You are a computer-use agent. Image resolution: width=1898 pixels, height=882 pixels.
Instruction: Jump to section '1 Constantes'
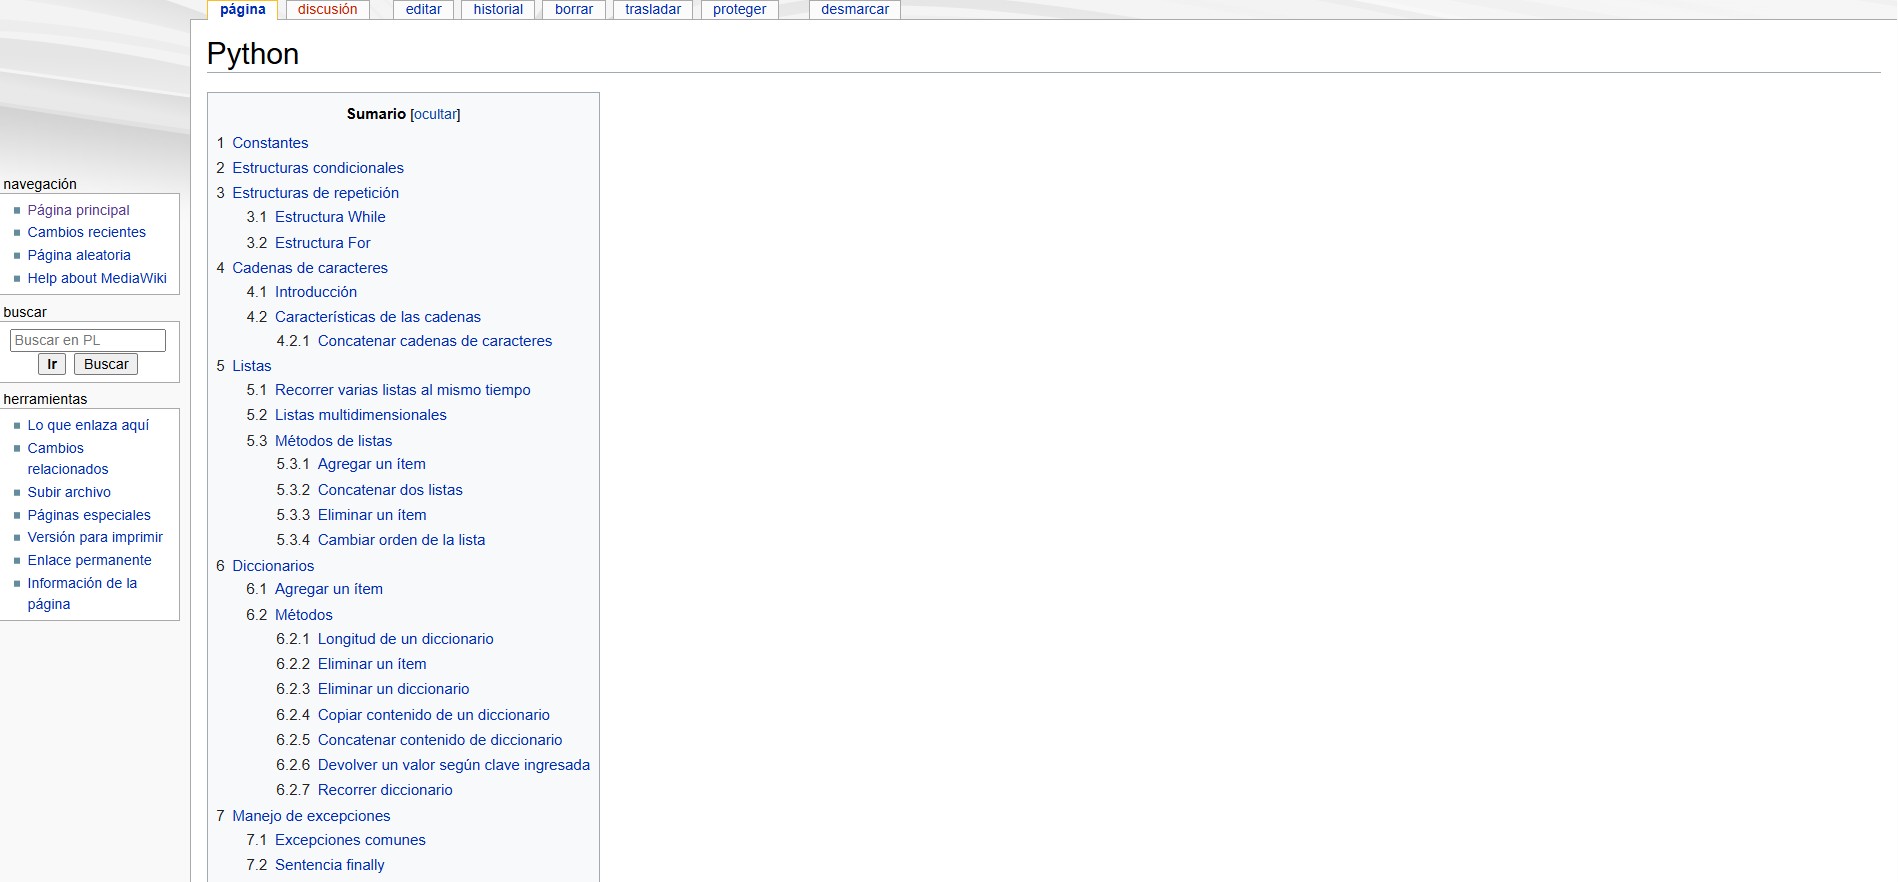point(262,143)
